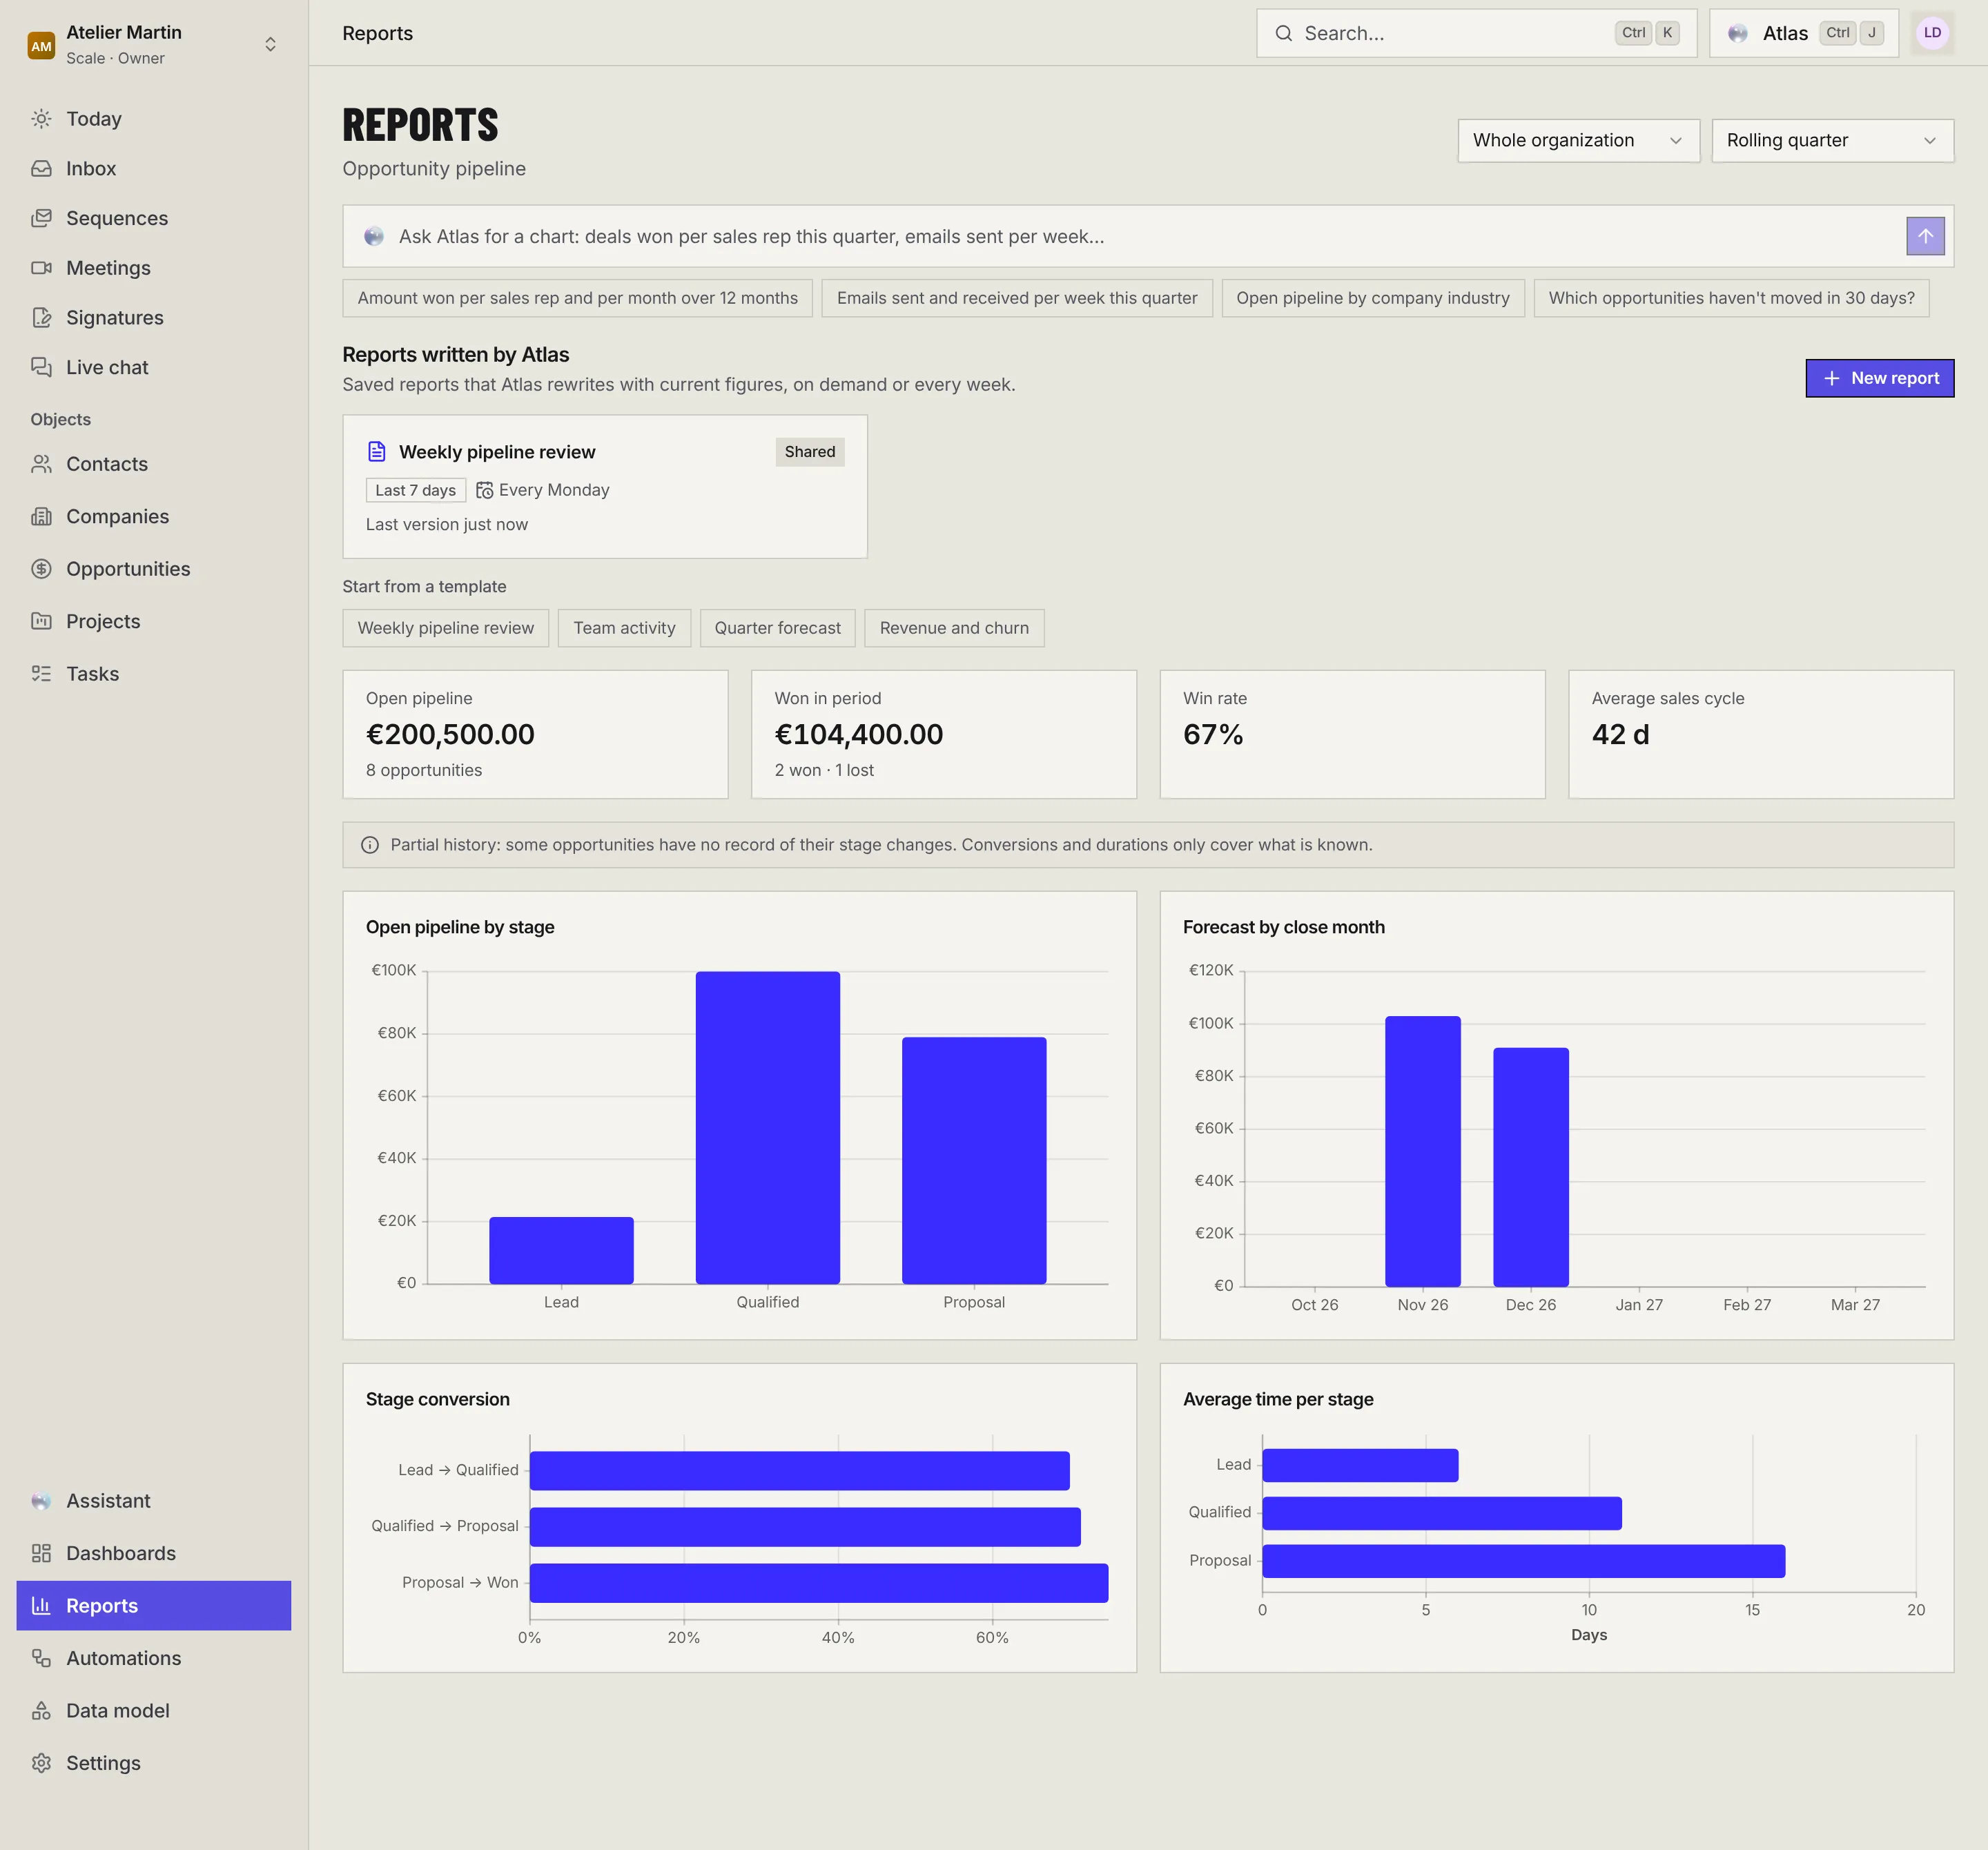Expand the Atelier Martin workspace switcher

(x=153, y=45)
